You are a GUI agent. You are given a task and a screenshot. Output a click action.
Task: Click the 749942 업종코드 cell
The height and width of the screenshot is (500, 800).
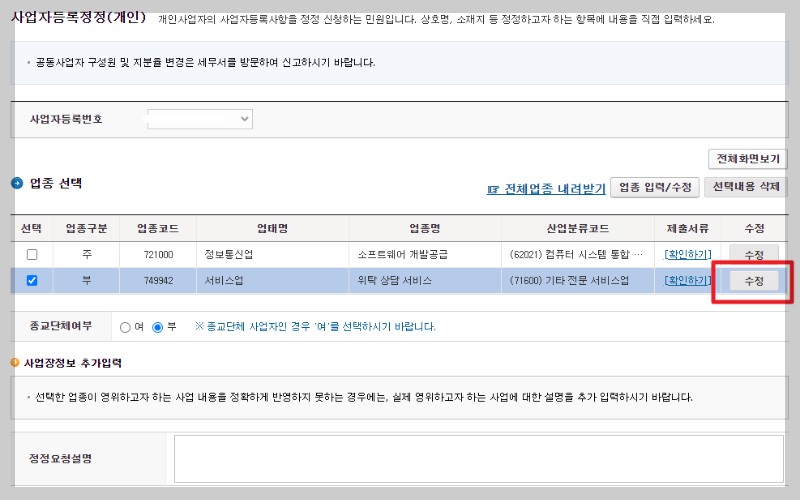pos(158,281)
